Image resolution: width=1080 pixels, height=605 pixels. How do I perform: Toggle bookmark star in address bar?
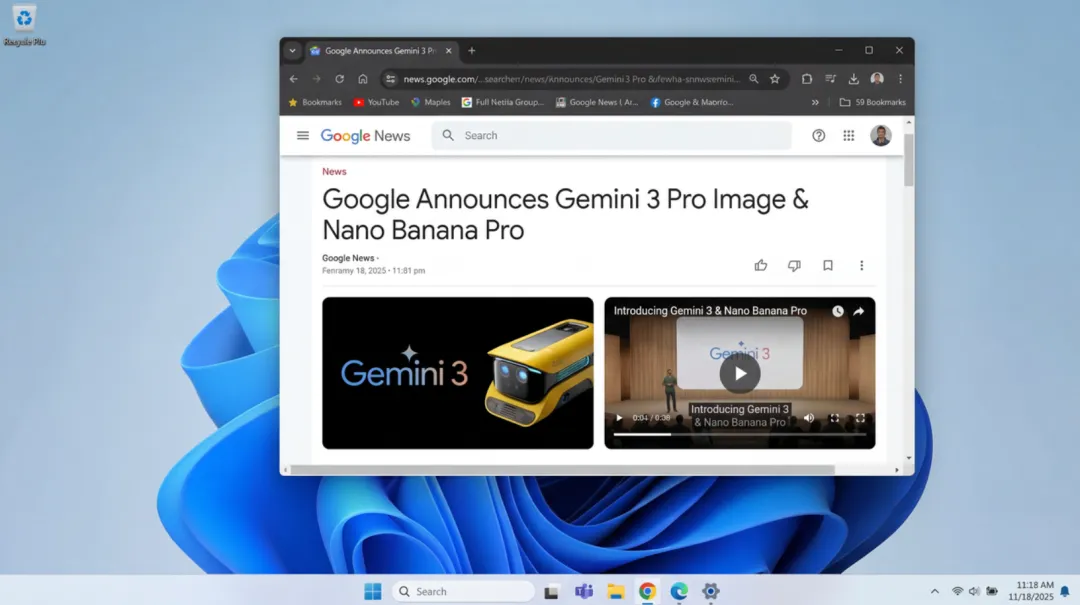[775, 79]
